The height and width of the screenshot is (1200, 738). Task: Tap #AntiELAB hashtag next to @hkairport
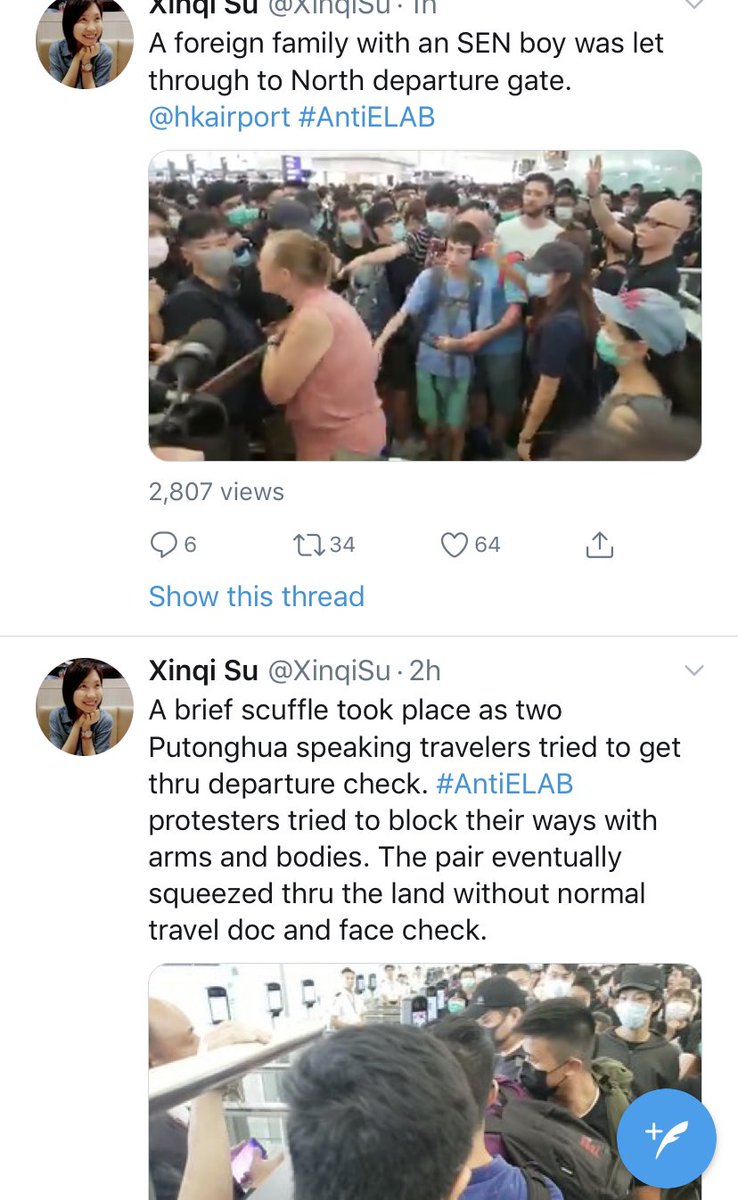click(x=367, y=117)
